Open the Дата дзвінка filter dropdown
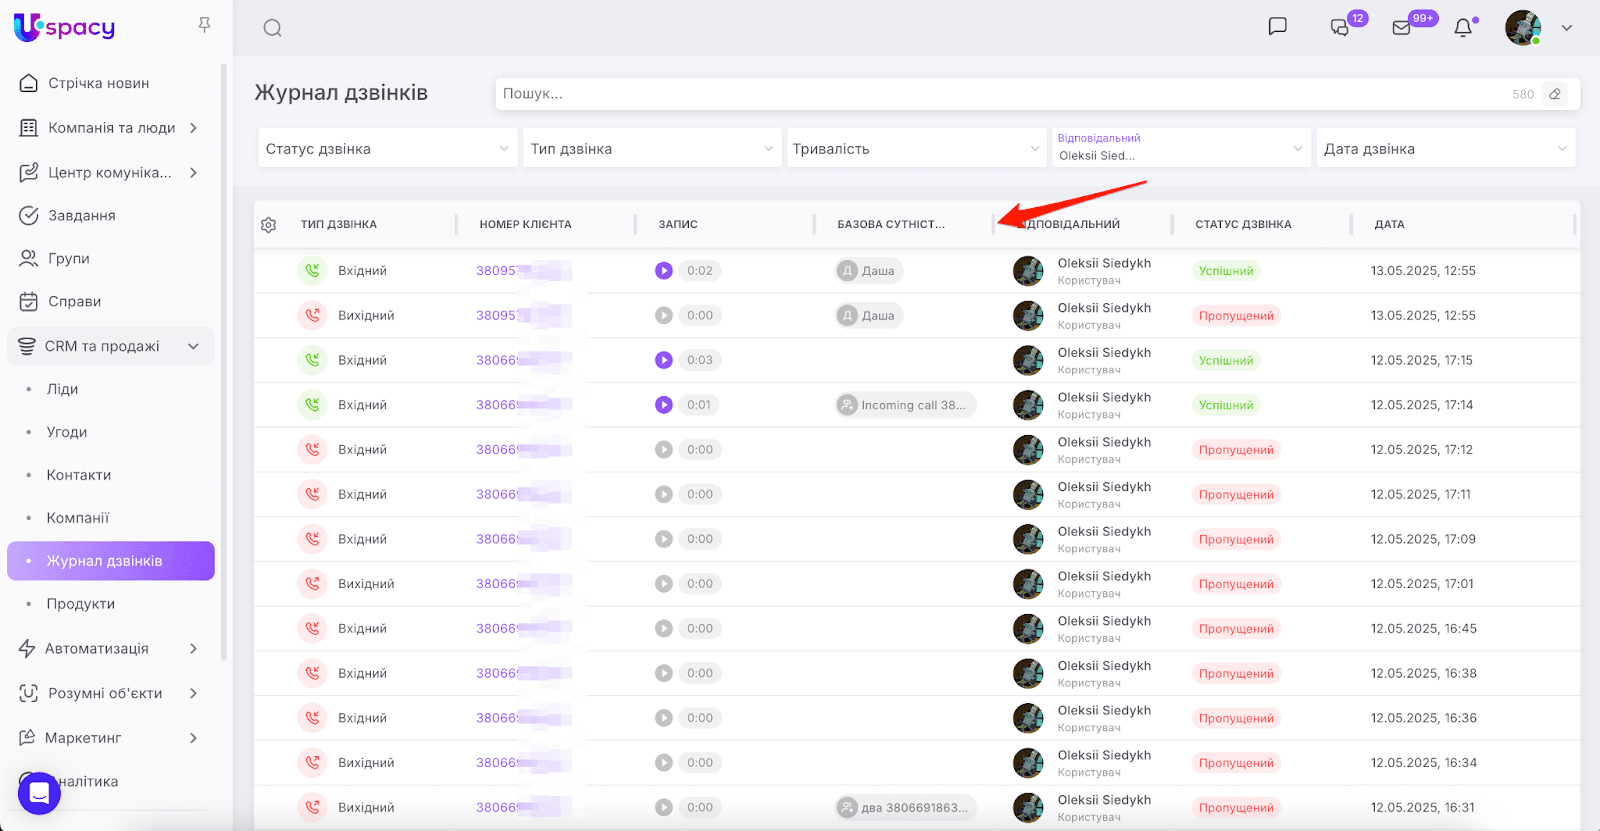The image size is (1600, 831). 1445,149
